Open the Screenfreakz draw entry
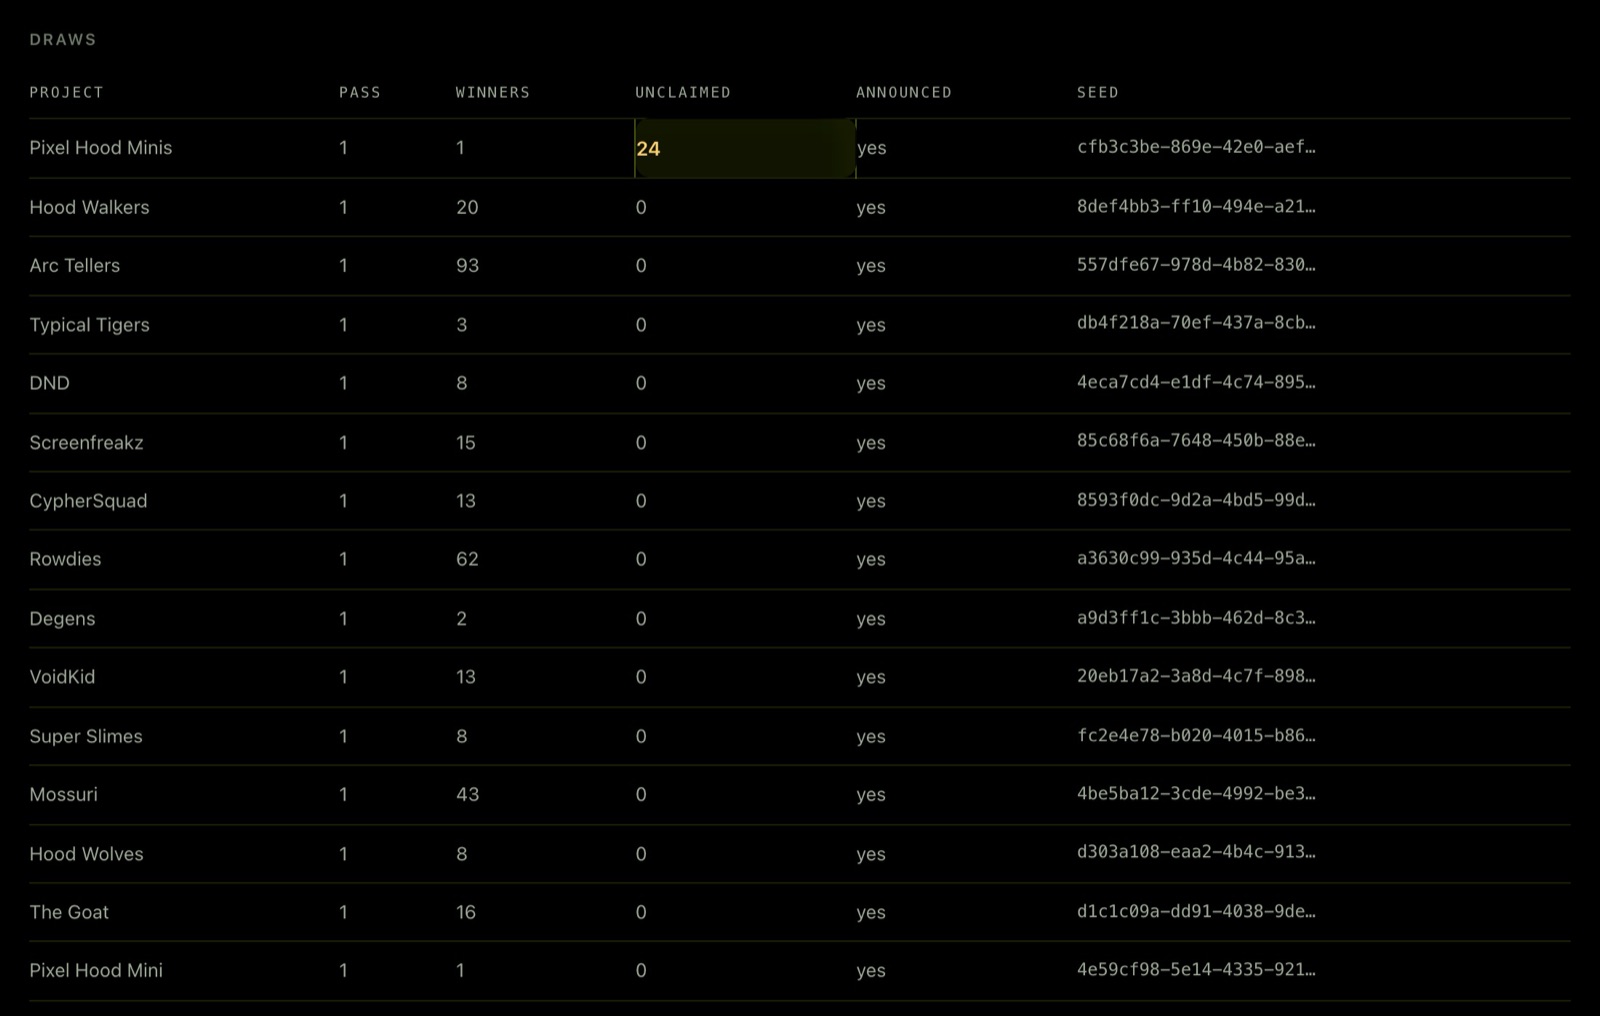This screenshot has height=1016, width=1600. tap(86, 442)
